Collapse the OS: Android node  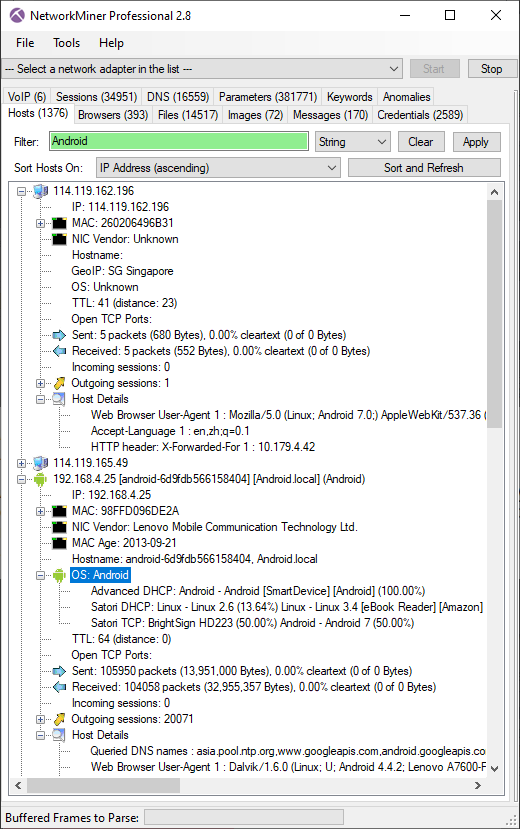tap(41, 575)
